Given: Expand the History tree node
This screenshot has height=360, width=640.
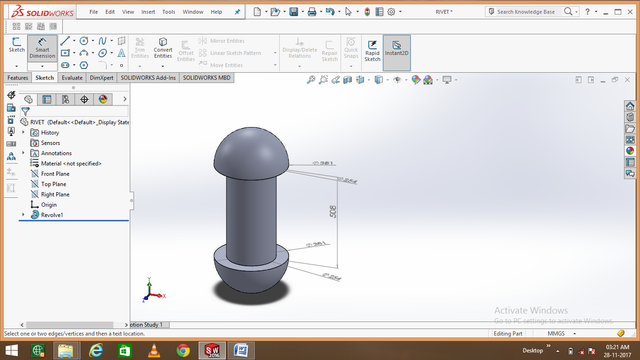Looking at the screenshot, I should coord(23,132).
